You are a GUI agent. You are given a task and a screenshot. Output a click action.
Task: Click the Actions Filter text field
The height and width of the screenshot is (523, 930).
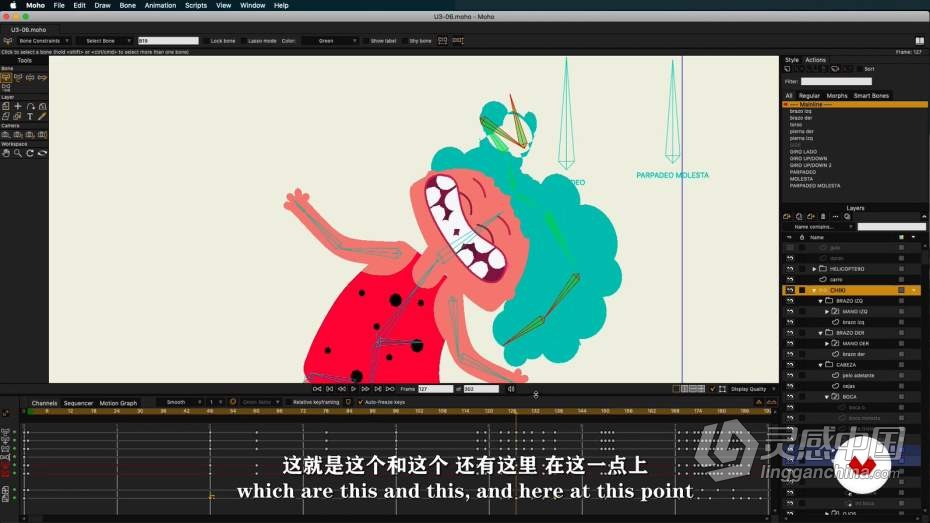pos(836,81)
